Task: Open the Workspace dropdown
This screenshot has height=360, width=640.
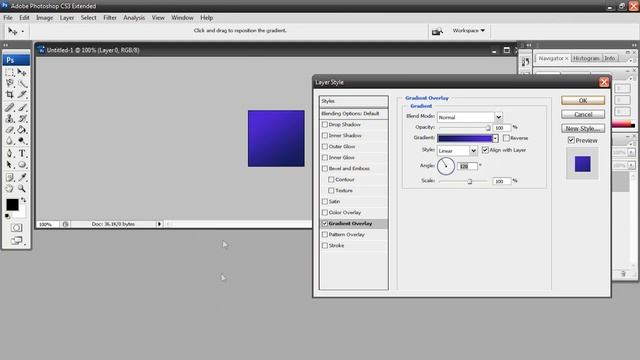Action: 469,31
